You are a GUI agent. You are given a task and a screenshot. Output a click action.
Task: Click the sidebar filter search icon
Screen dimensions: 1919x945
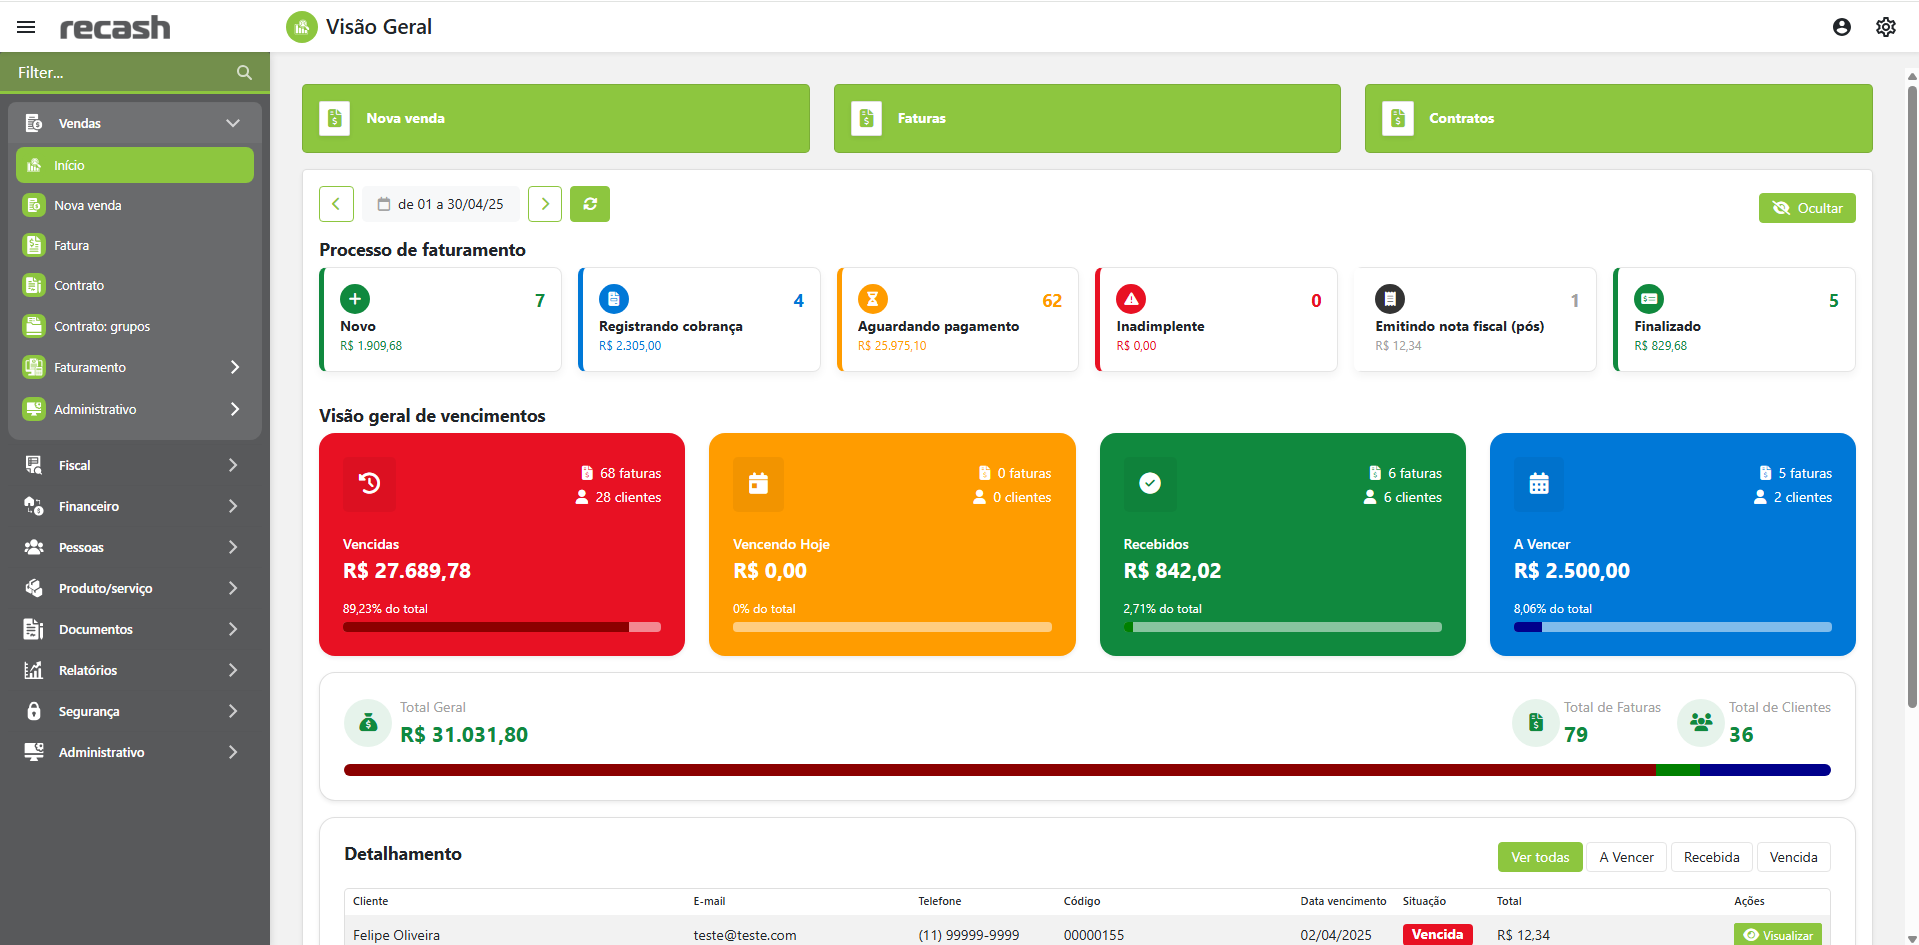point(244,73)
